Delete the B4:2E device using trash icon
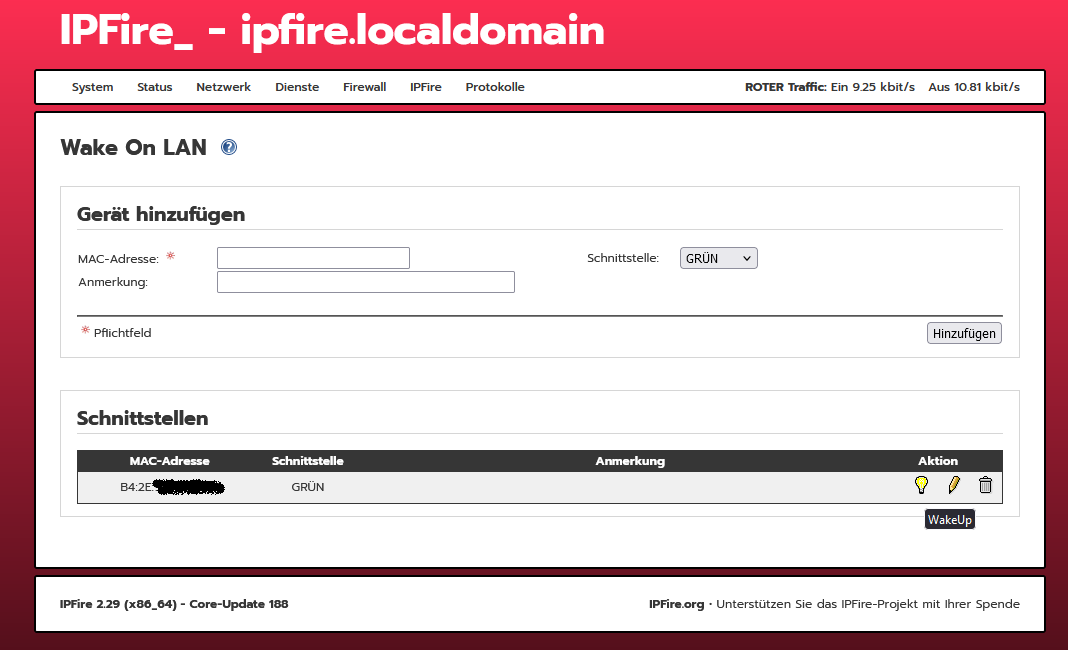Screen dimensions: 1068x650 pyautogui.click(x=985, y=484)
